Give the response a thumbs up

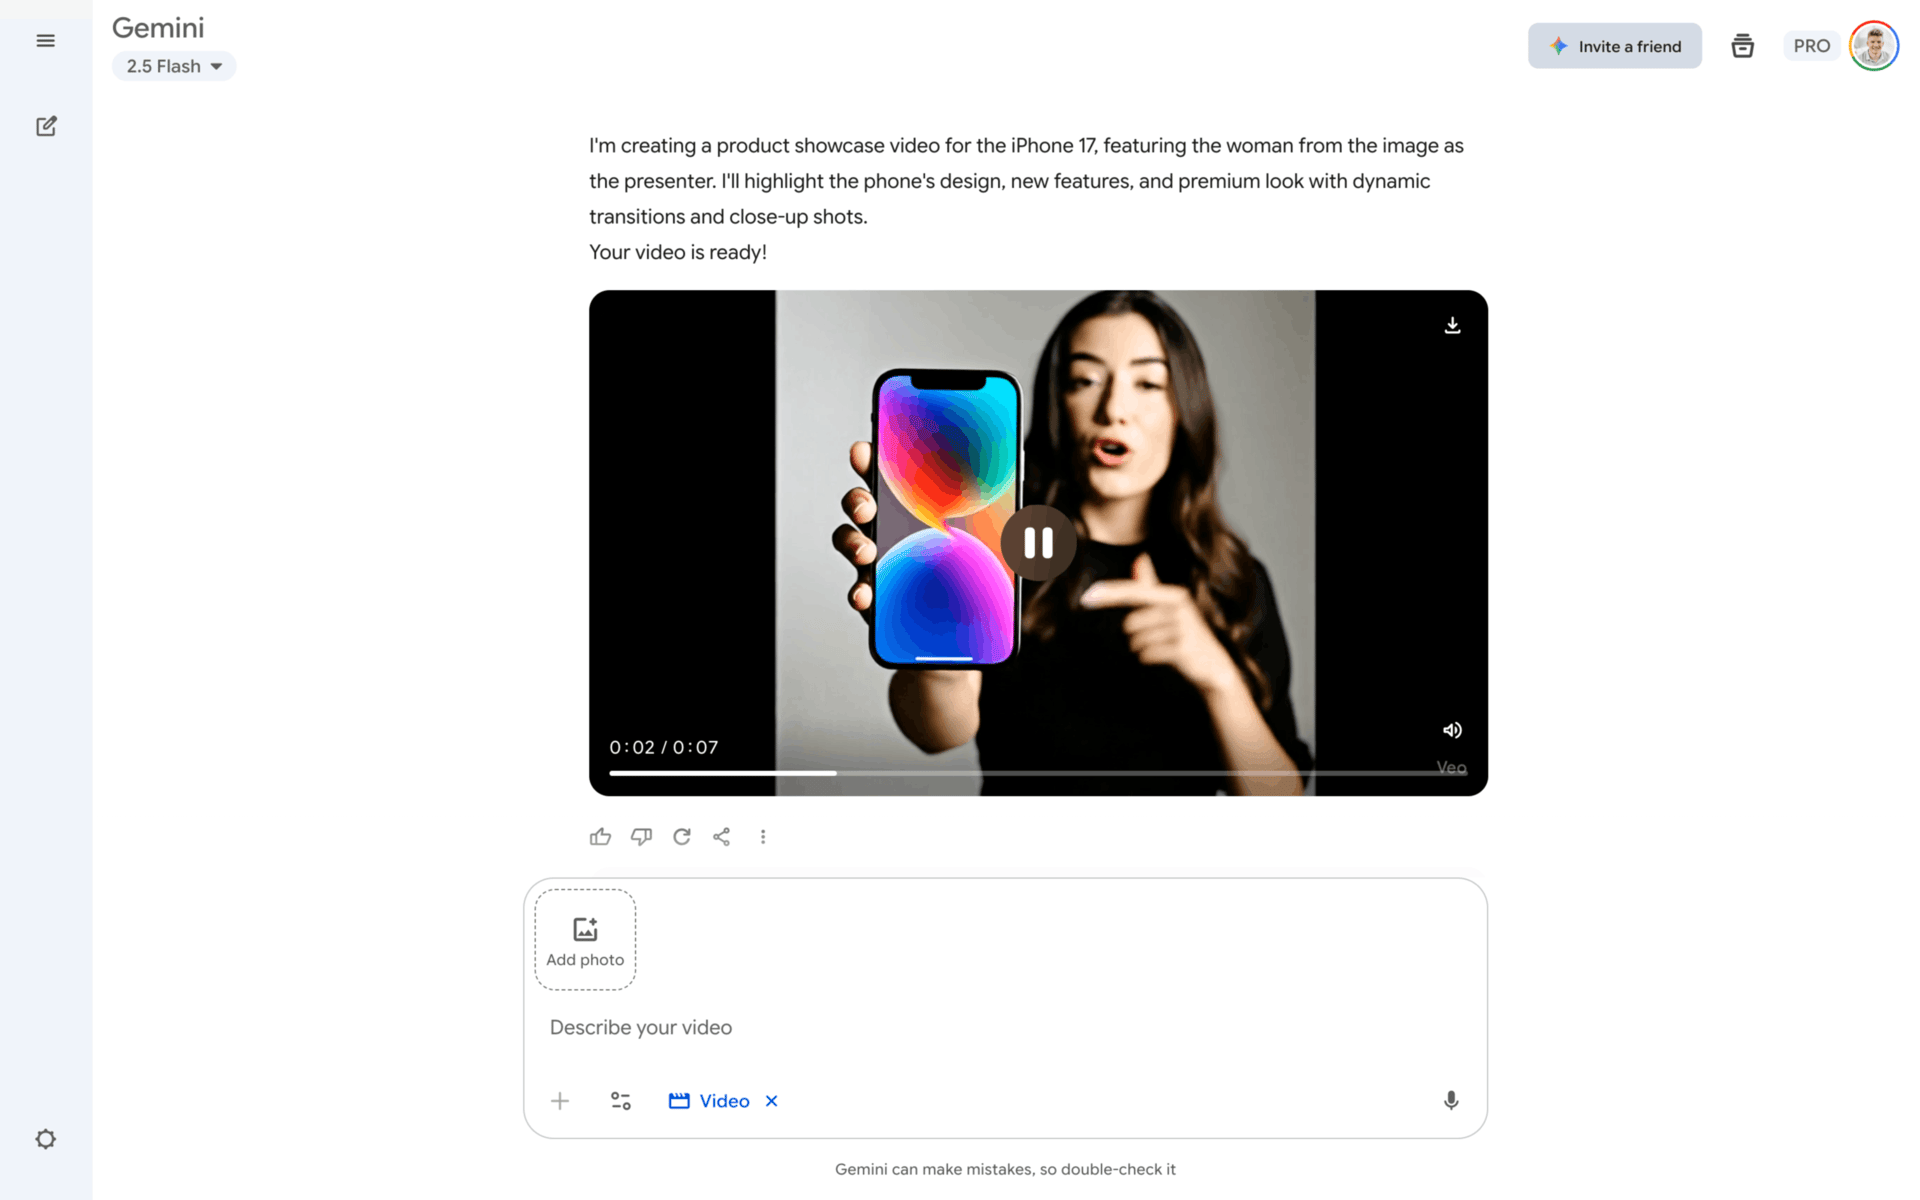600,837
